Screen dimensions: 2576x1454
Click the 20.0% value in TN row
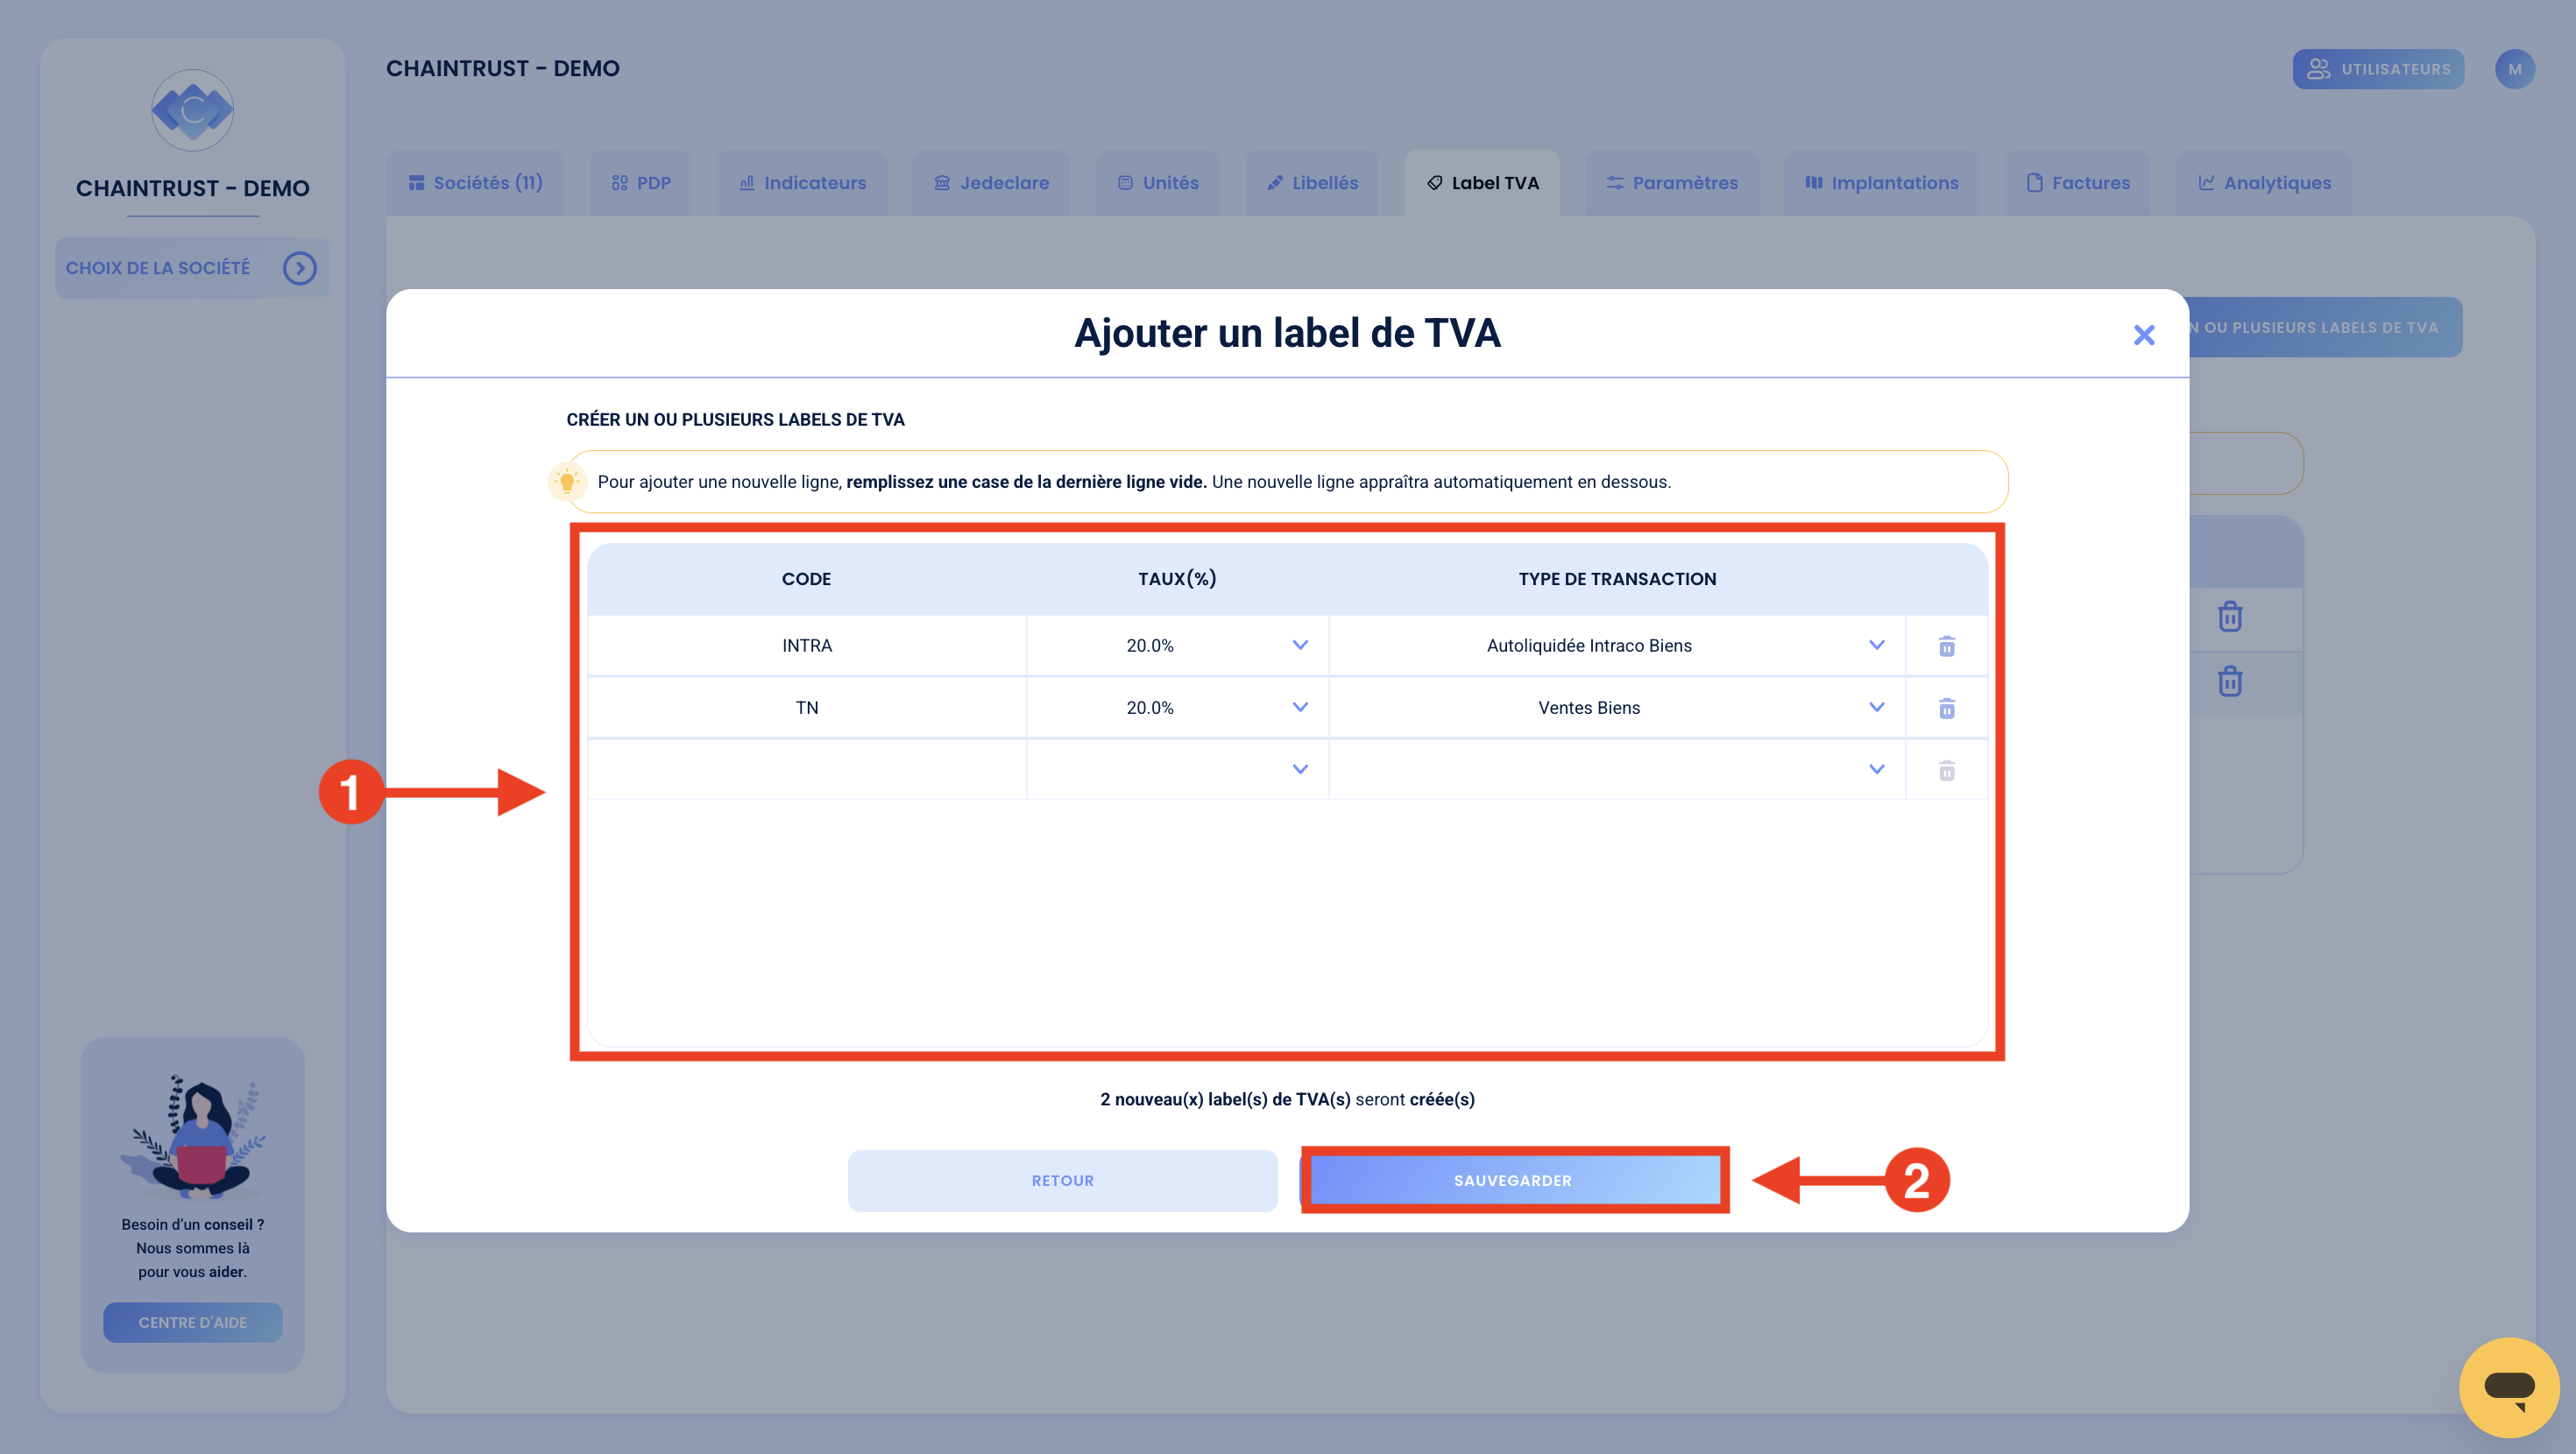(1150, 707)
